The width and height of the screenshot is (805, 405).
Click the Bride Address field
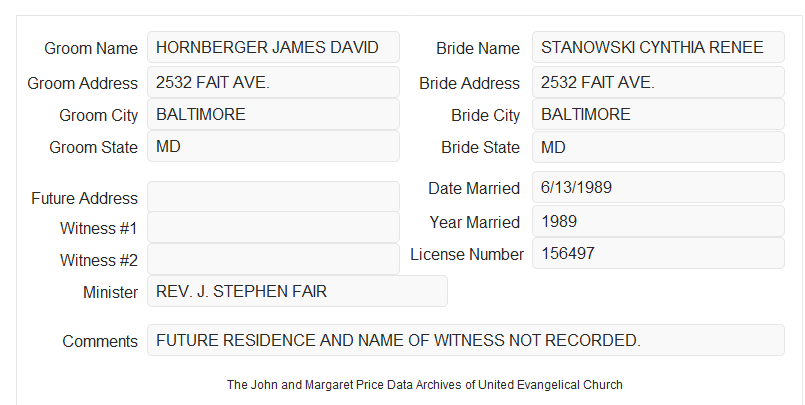658,82
